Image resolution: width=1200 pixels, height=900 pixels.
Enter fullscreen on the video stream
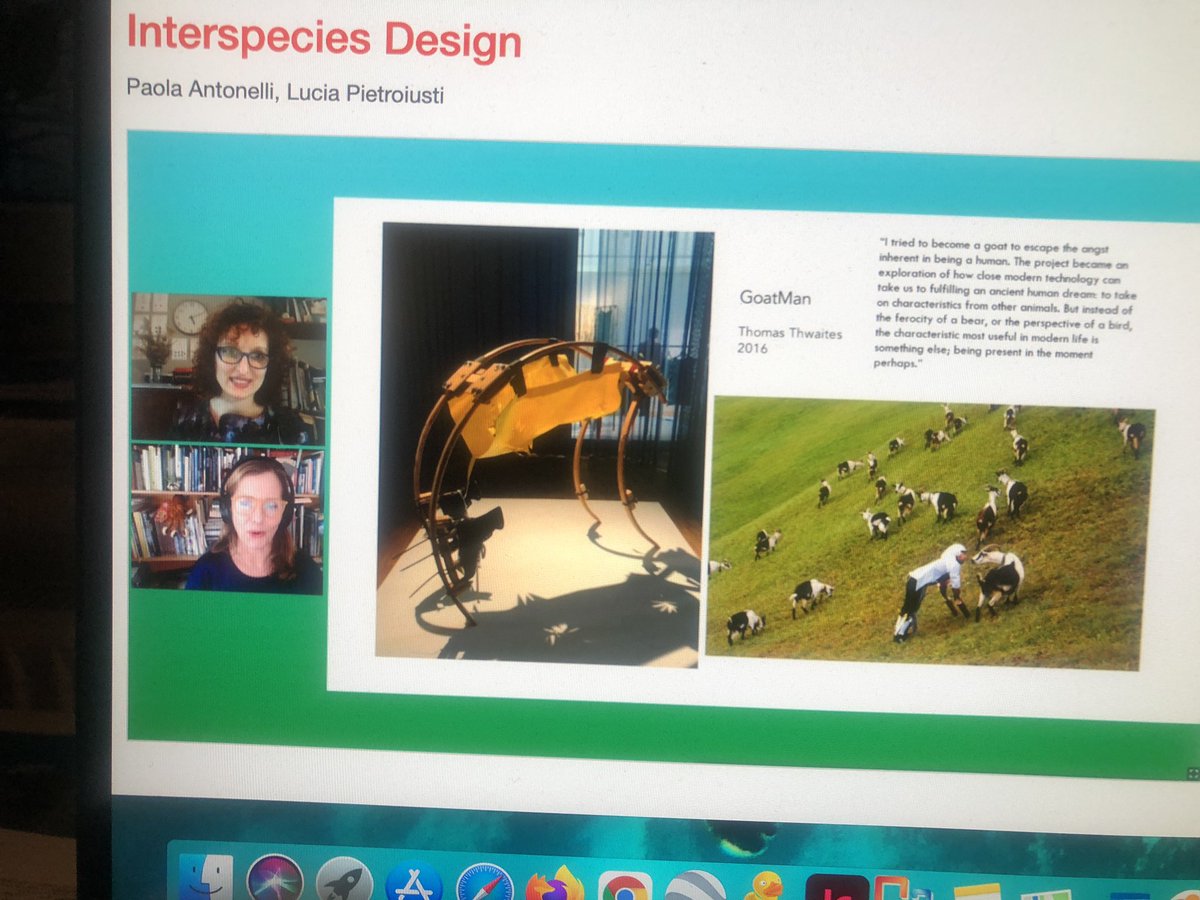[x=1192, y=773]
